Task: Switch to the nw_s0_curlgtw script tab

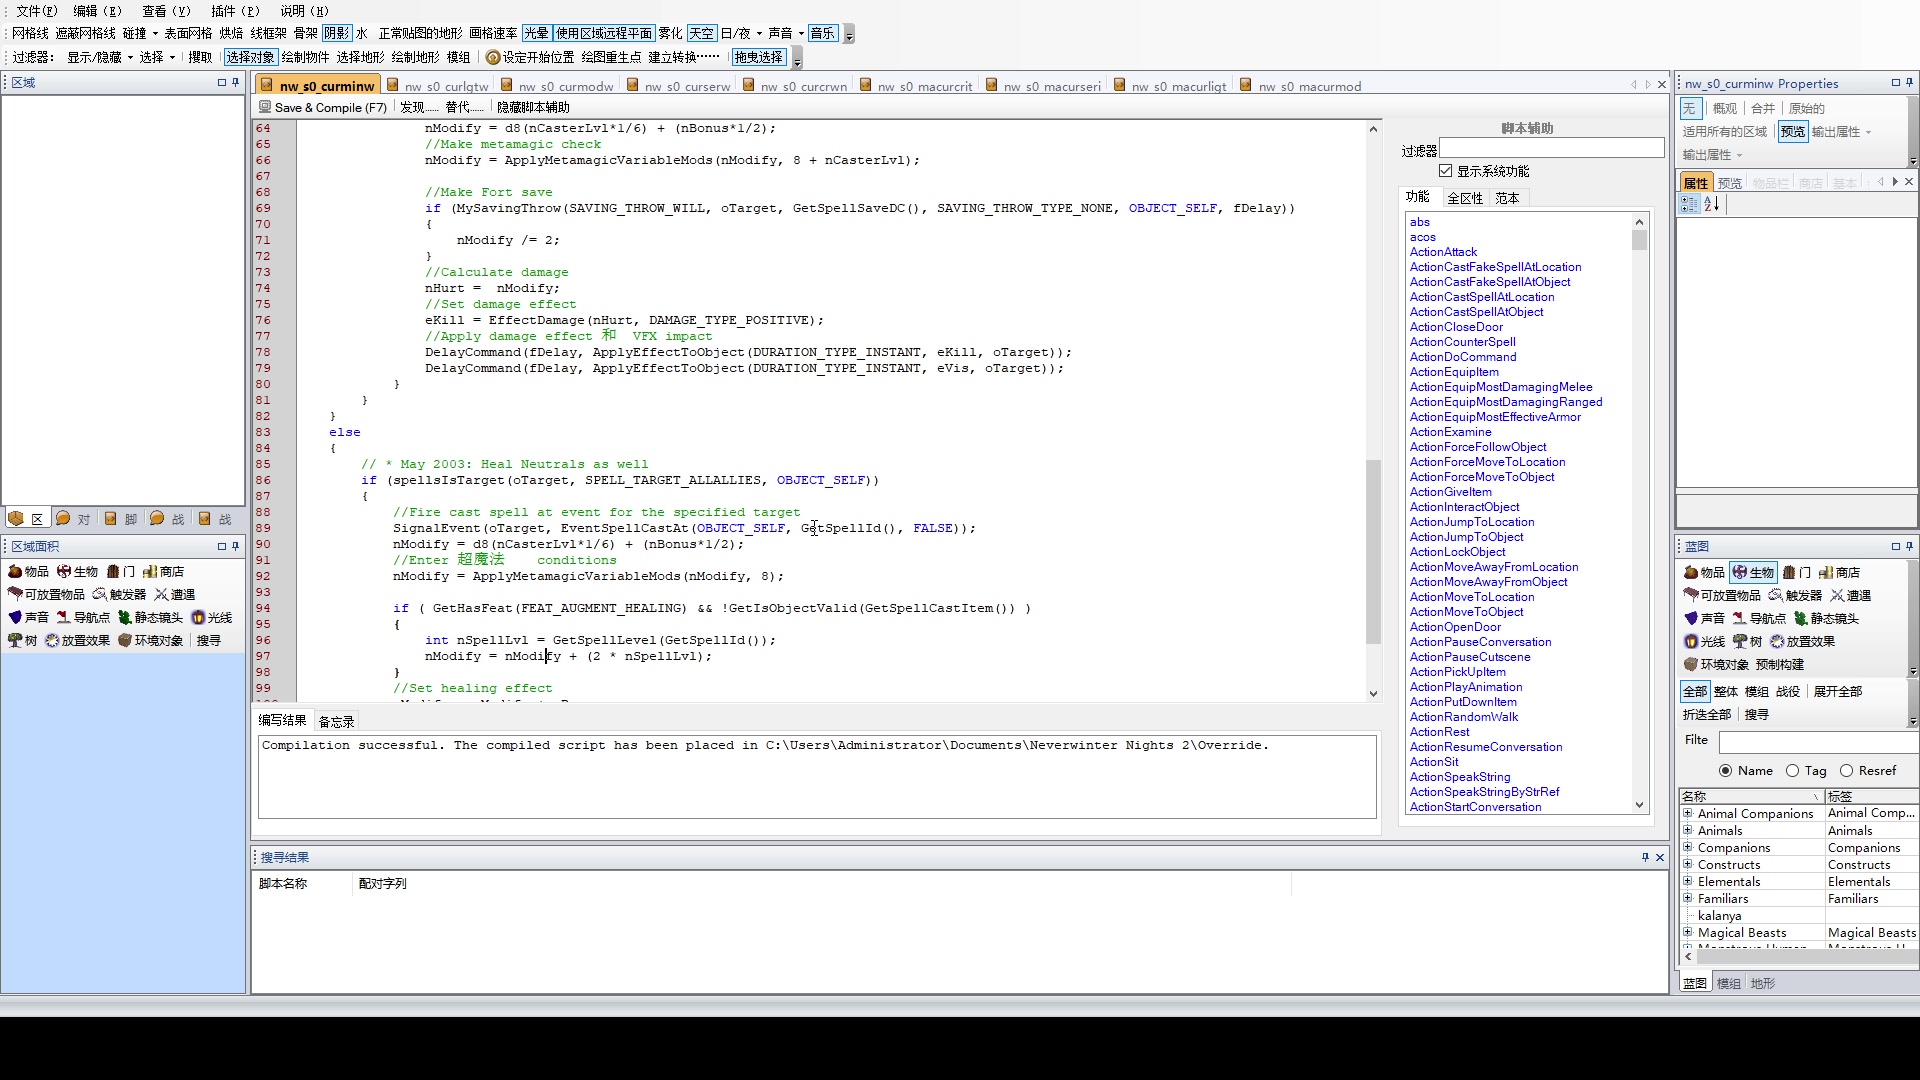Action: pos(438,86)
